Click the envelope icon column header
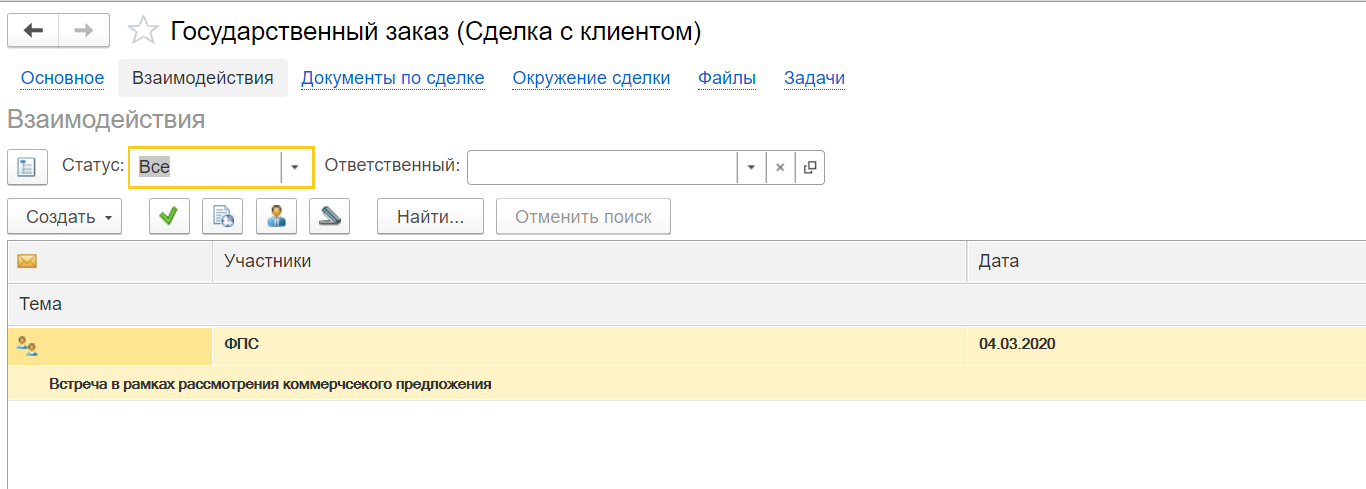Image resolution: width=1366 pixels, height=489 pixels. tap(27, 261)
